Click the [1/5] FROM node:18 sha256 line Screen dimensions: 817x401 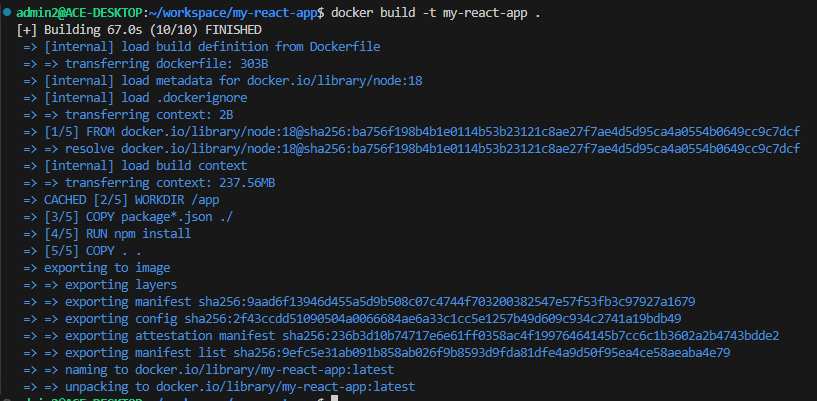412,132
